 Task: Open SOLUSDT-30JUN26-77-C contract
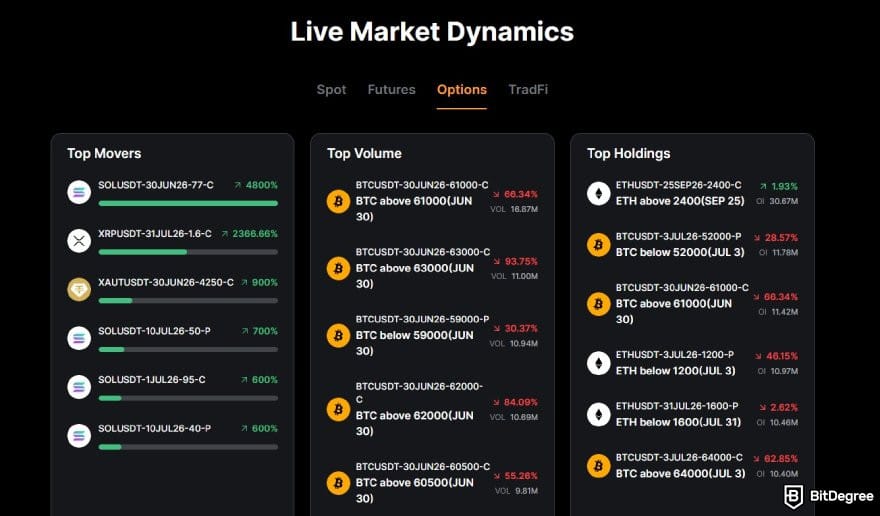pos(156,185)
